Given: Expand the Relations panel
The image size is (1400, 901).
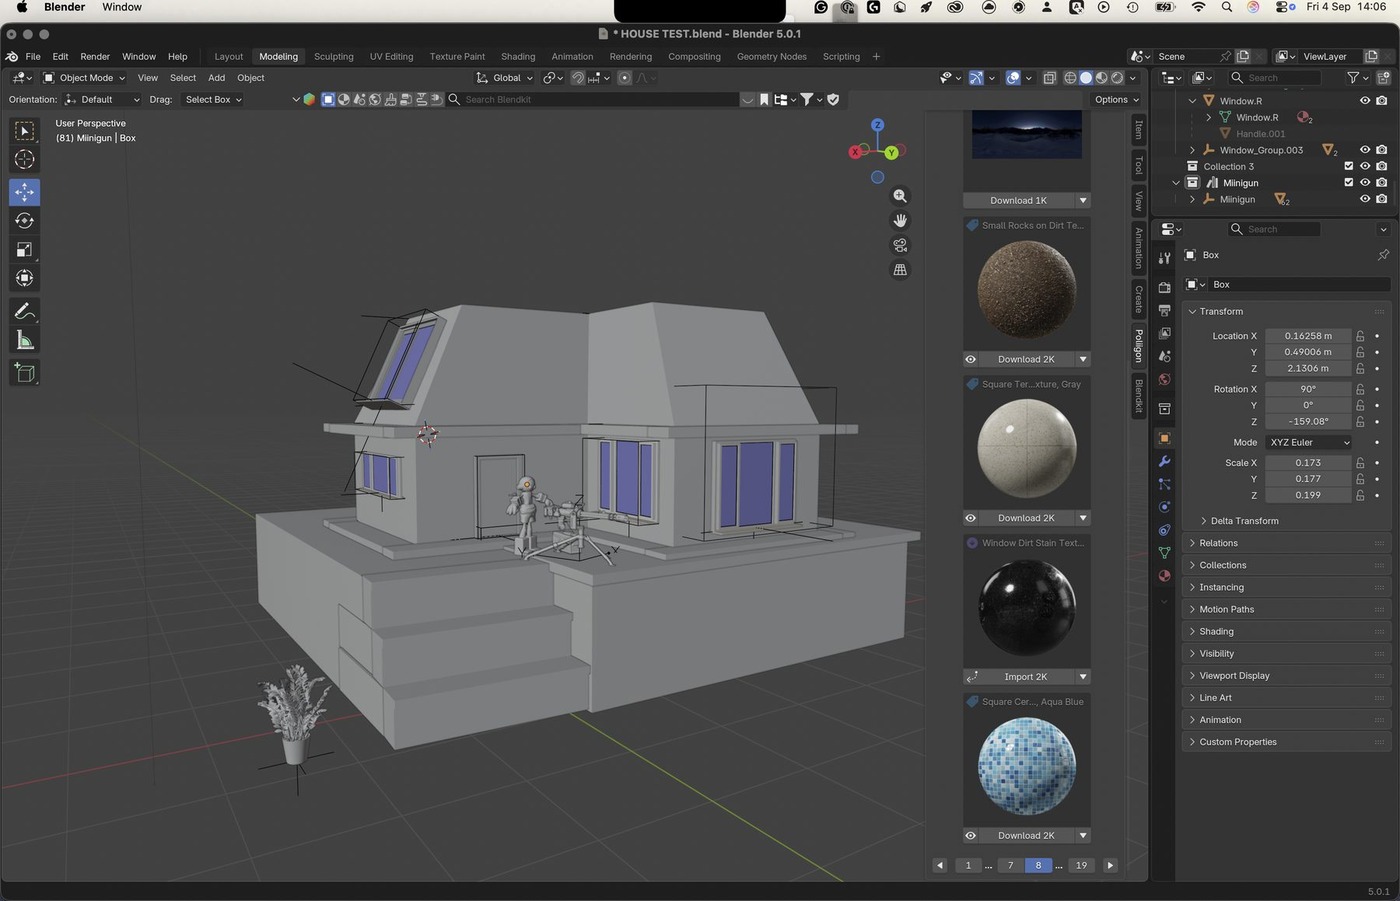Looking at the screenshot, I should (x=1287, y=543).
